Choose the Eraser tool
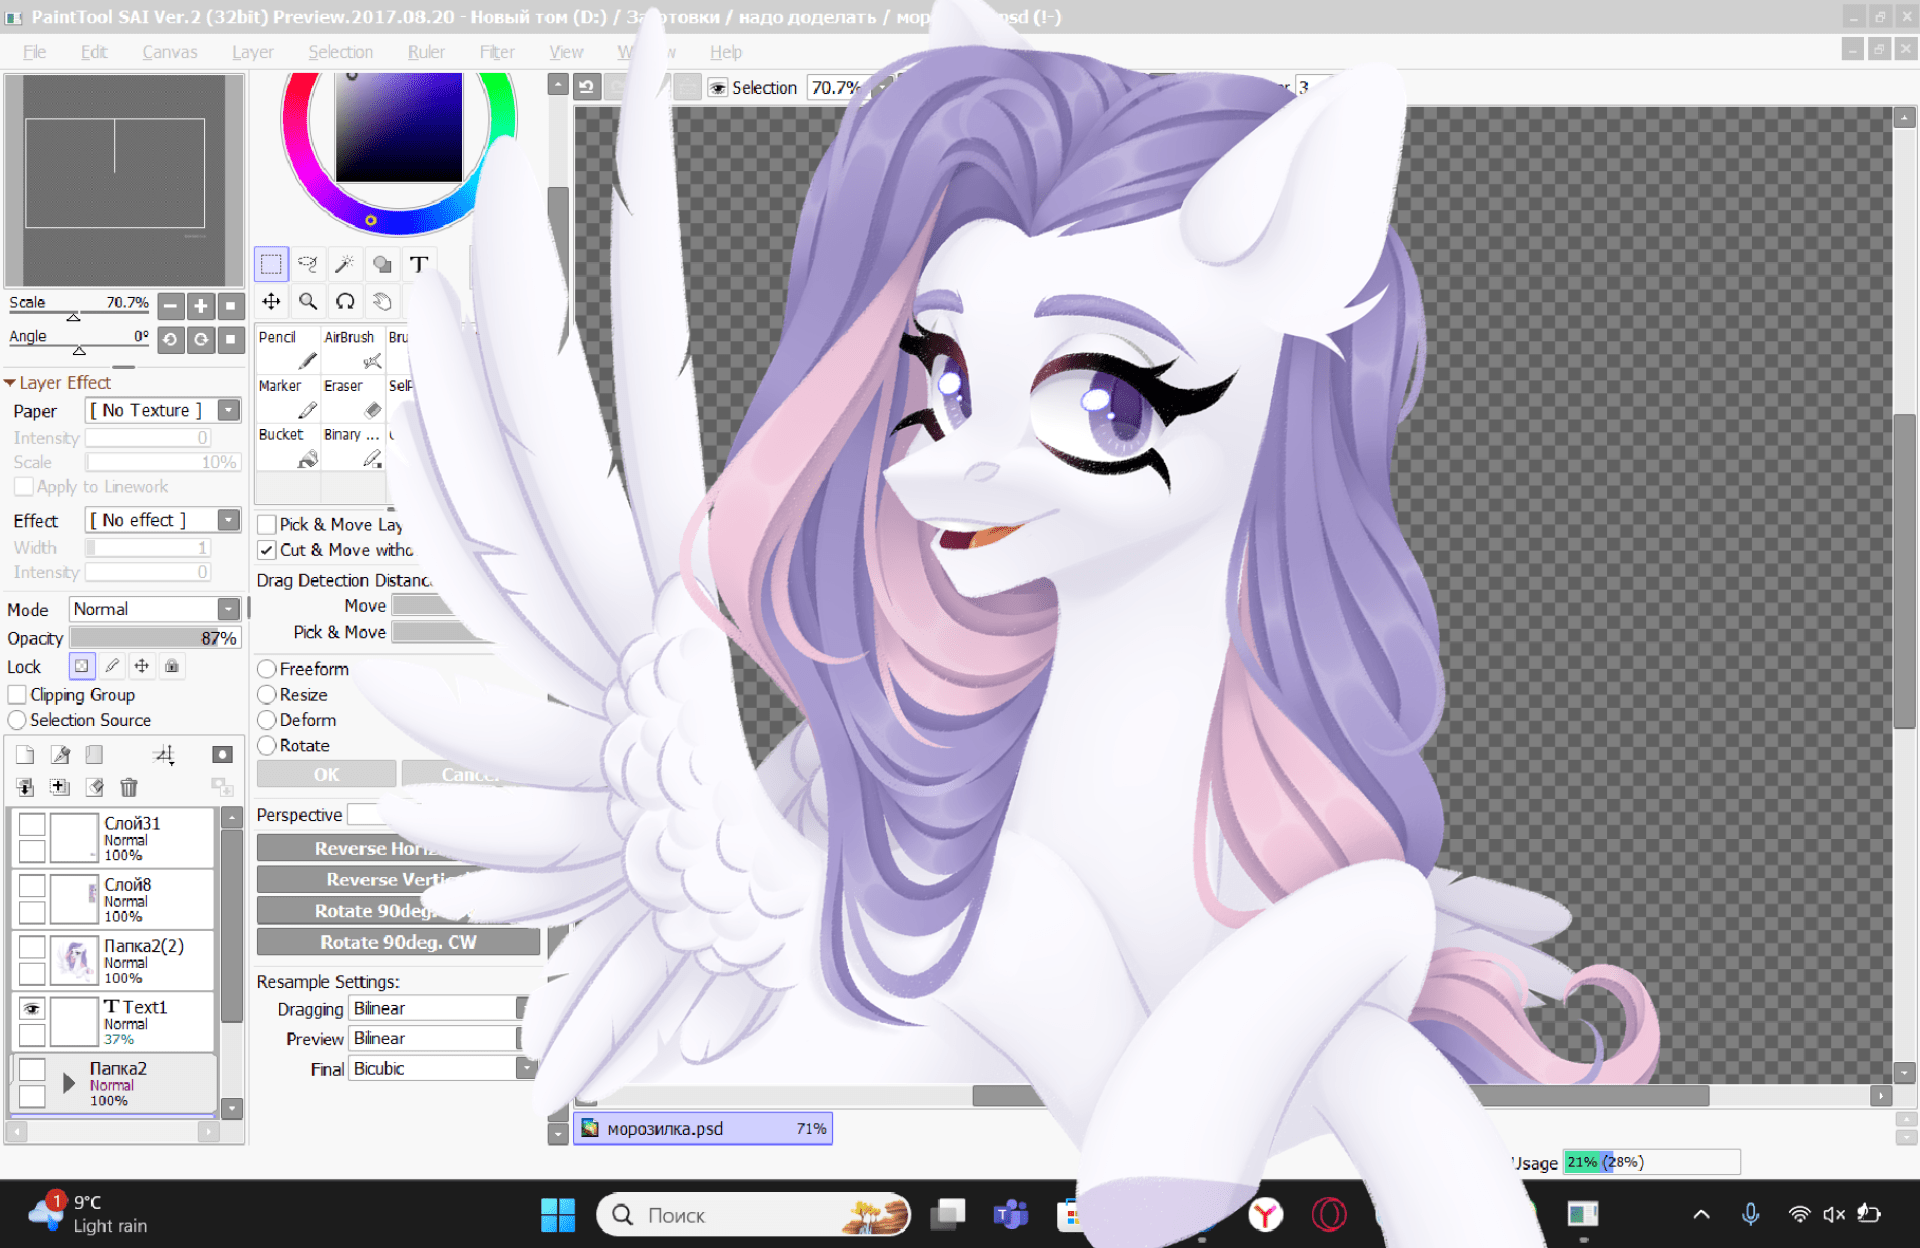The width and height of the screenshot is (1920, 1248). tap(352, 398)
